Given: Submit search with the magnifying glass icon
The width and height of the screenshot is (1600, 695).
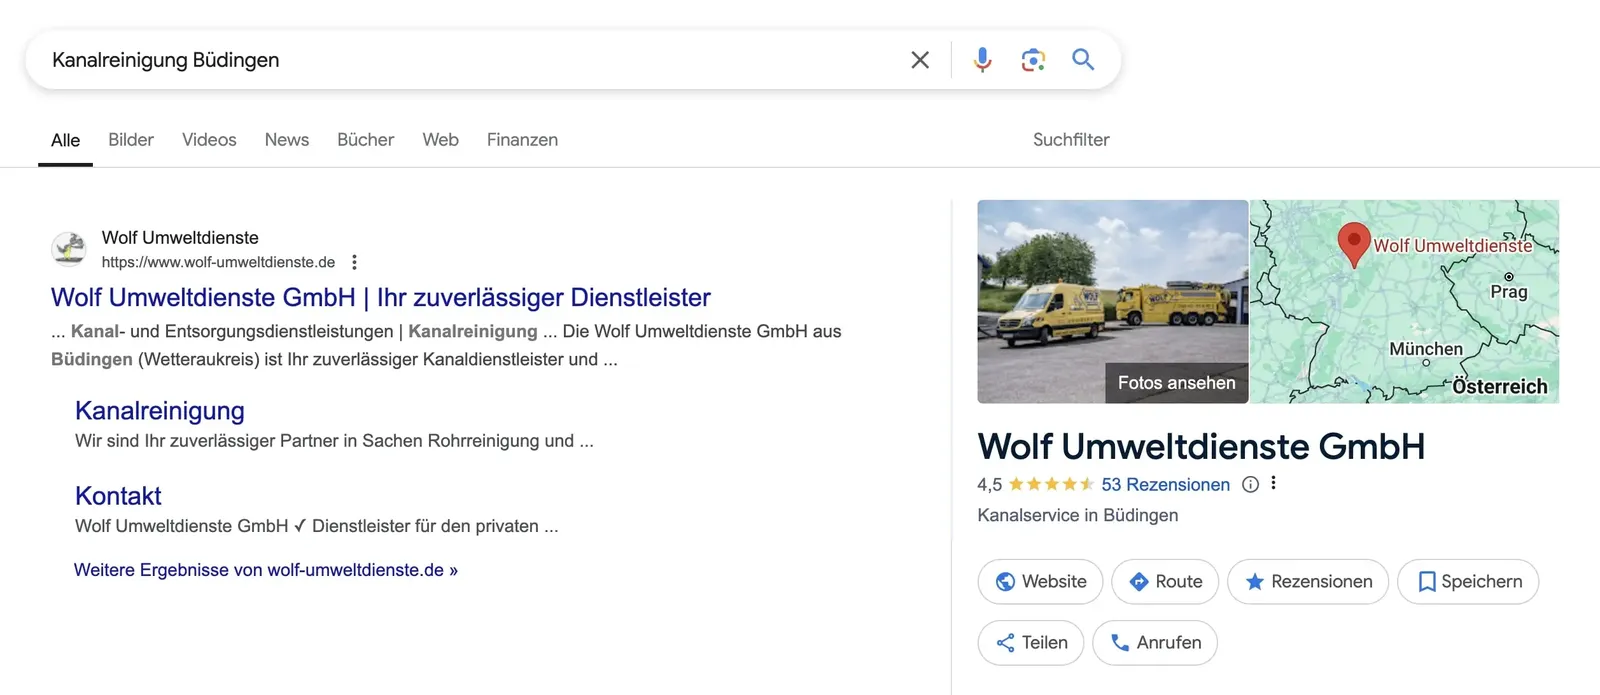Looking at the screenshot, I should click(1083, 60).
